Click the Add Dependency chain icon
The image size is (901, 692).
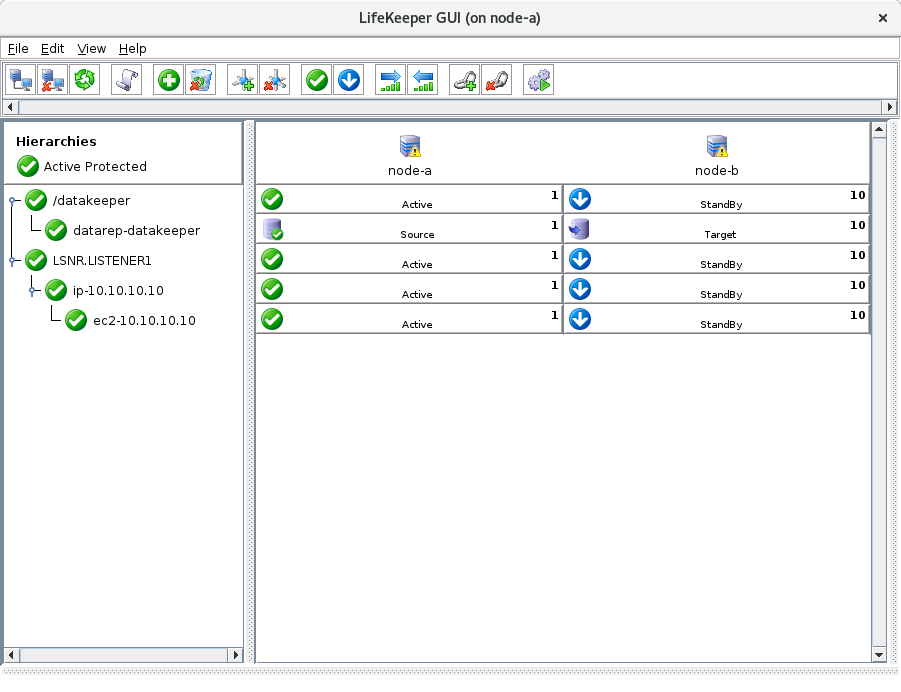coord(464,80)
